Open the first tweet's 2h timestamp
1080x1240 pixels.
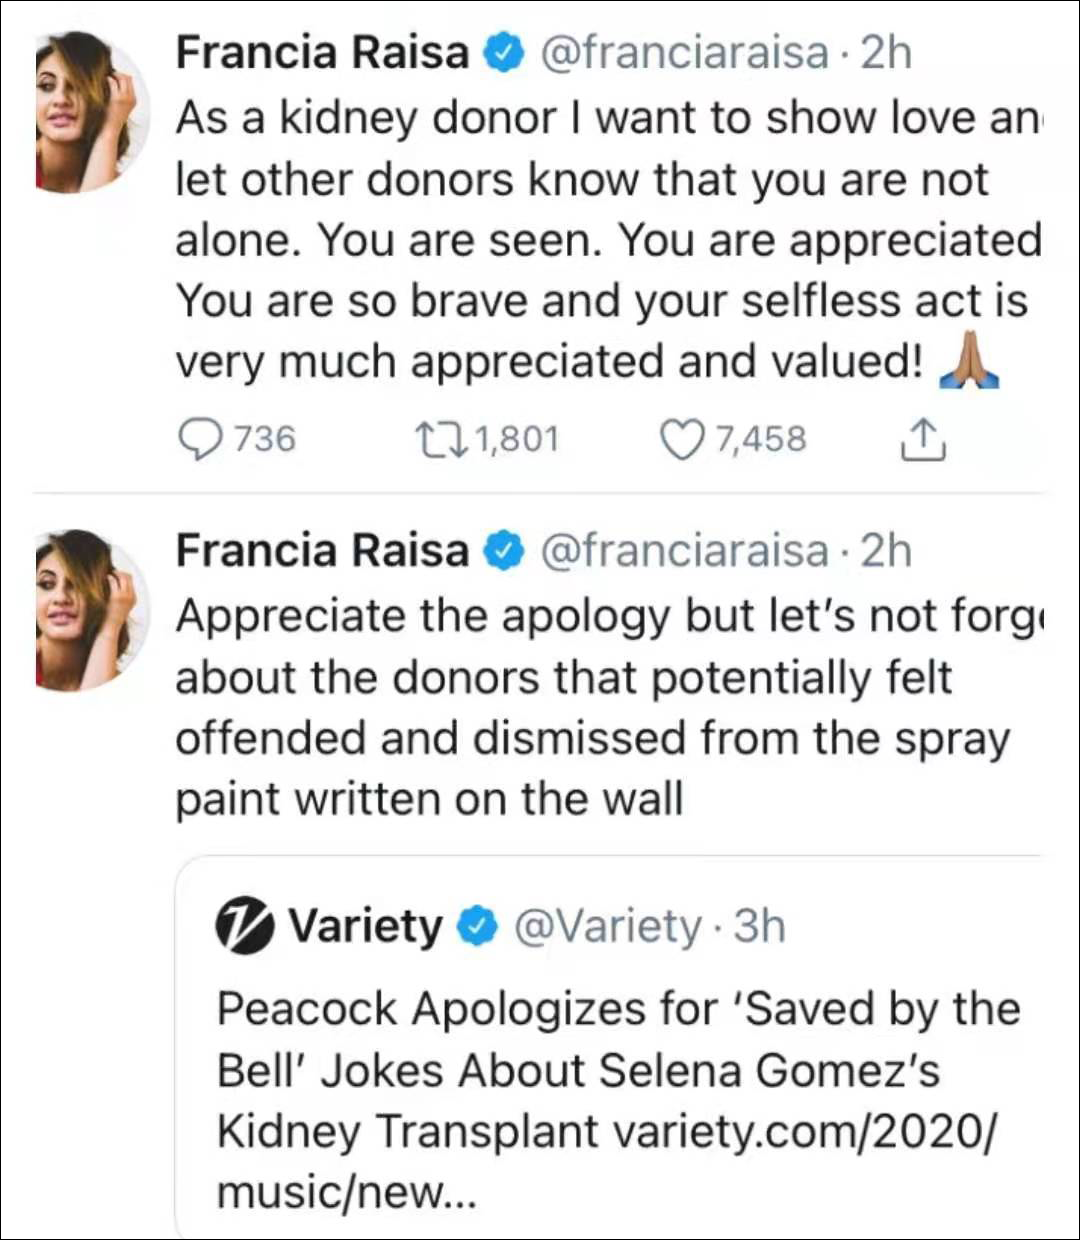[886, 53]
